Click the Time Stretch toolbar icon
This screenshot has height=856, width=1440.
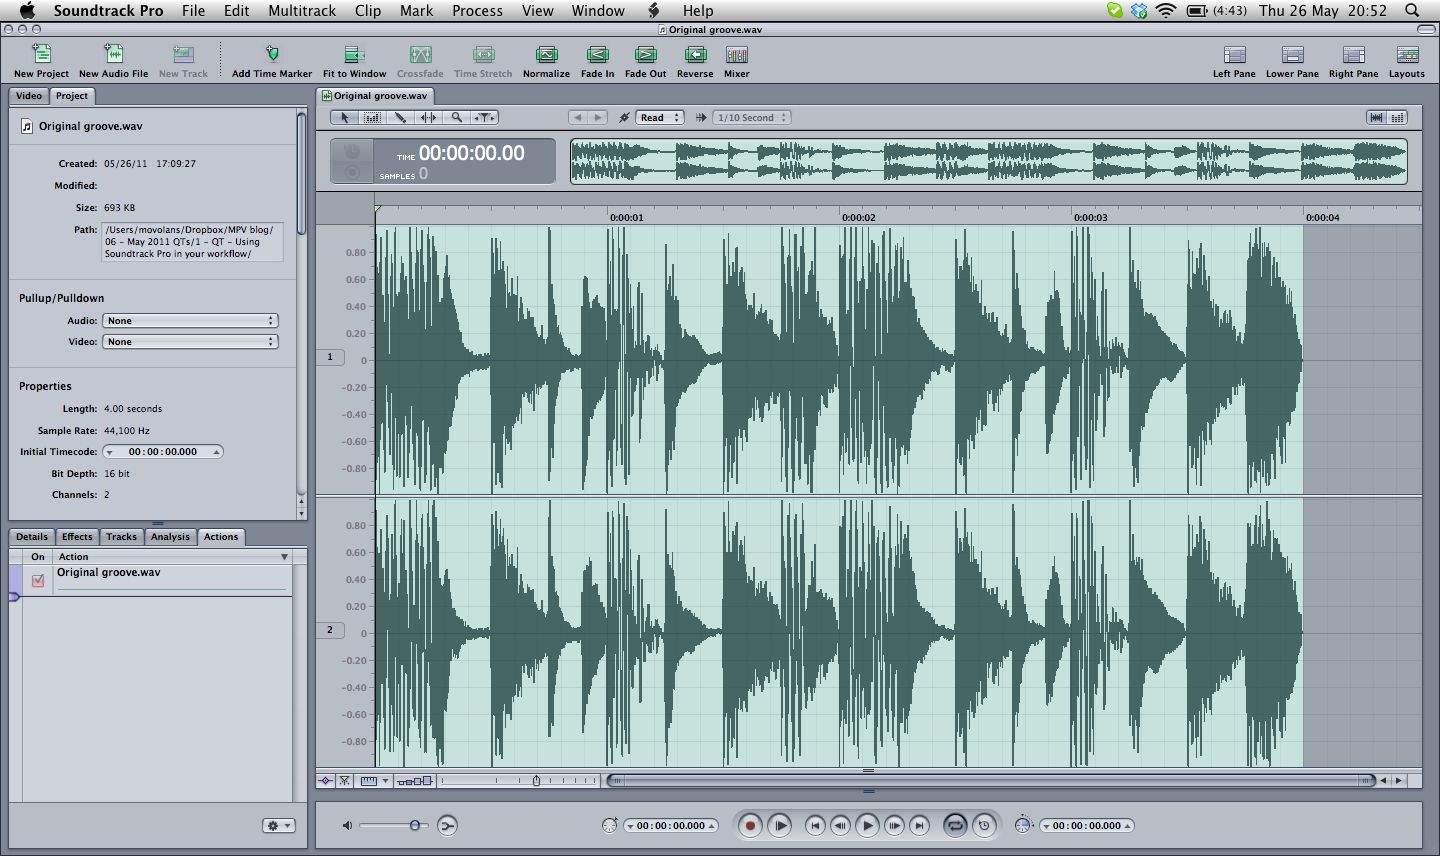(483, 54)
